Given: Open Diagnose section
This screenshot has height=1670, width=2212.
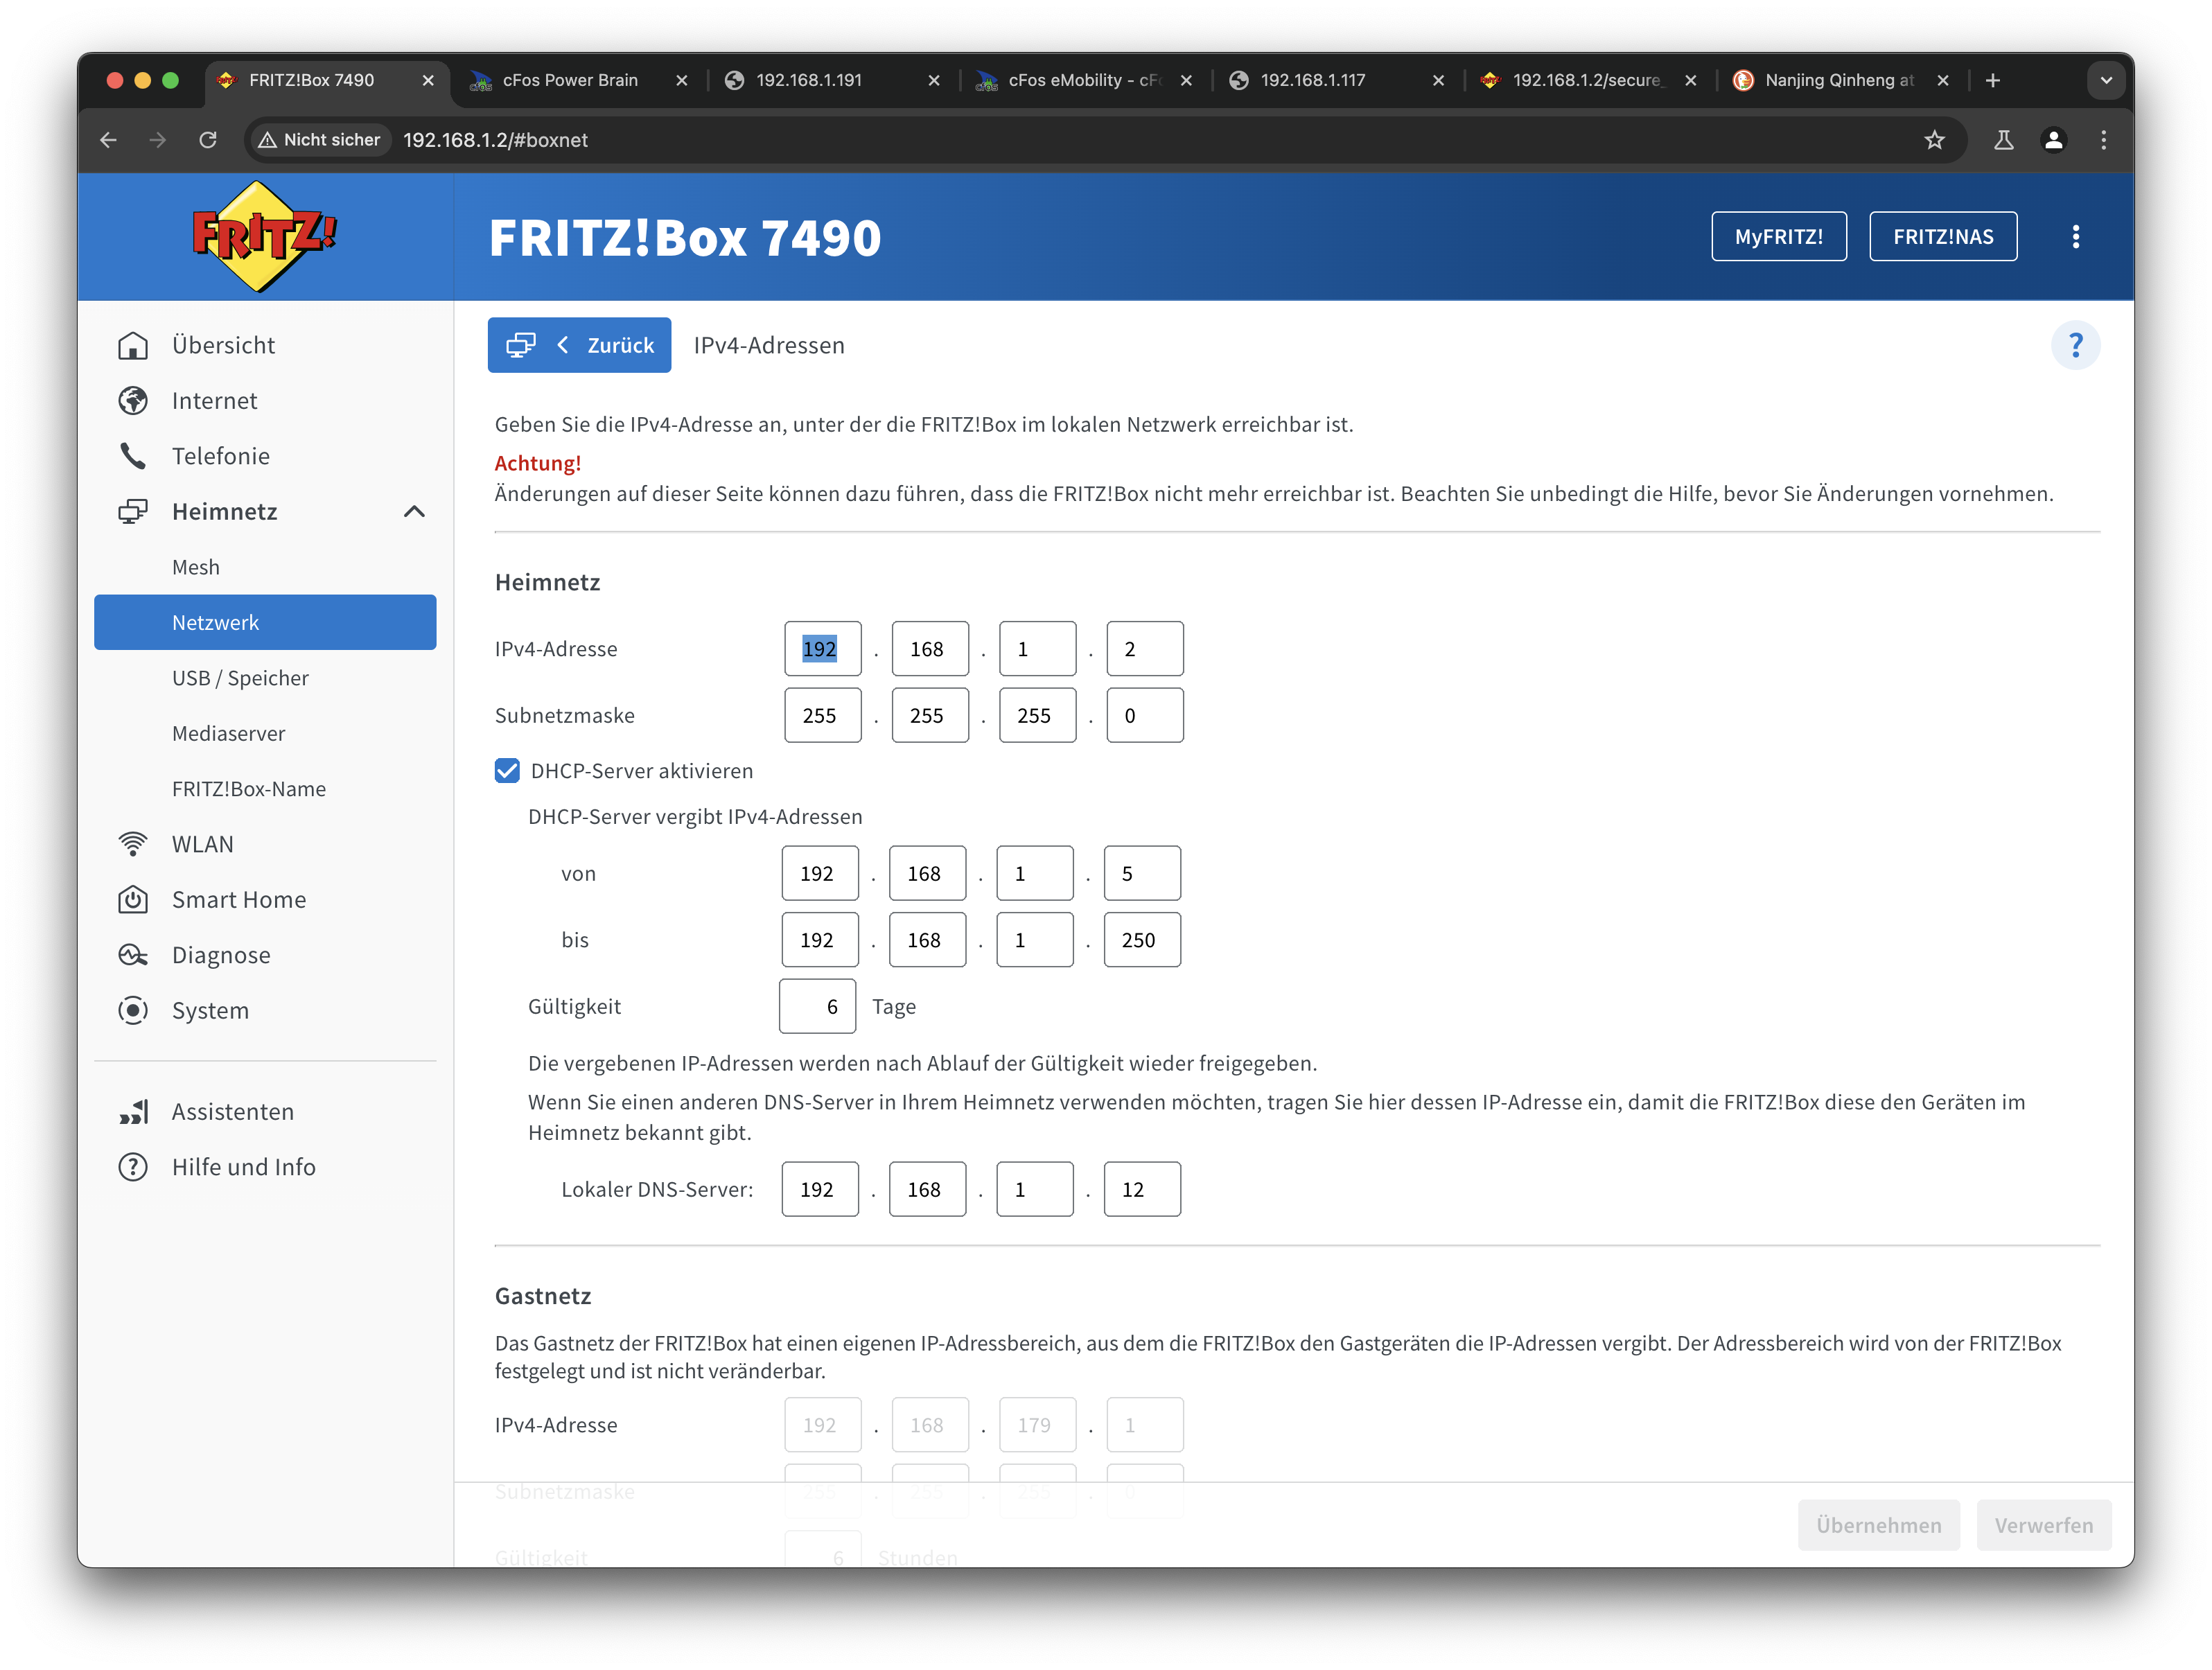Looking at the screenshot, I should [x=220, y=955].
